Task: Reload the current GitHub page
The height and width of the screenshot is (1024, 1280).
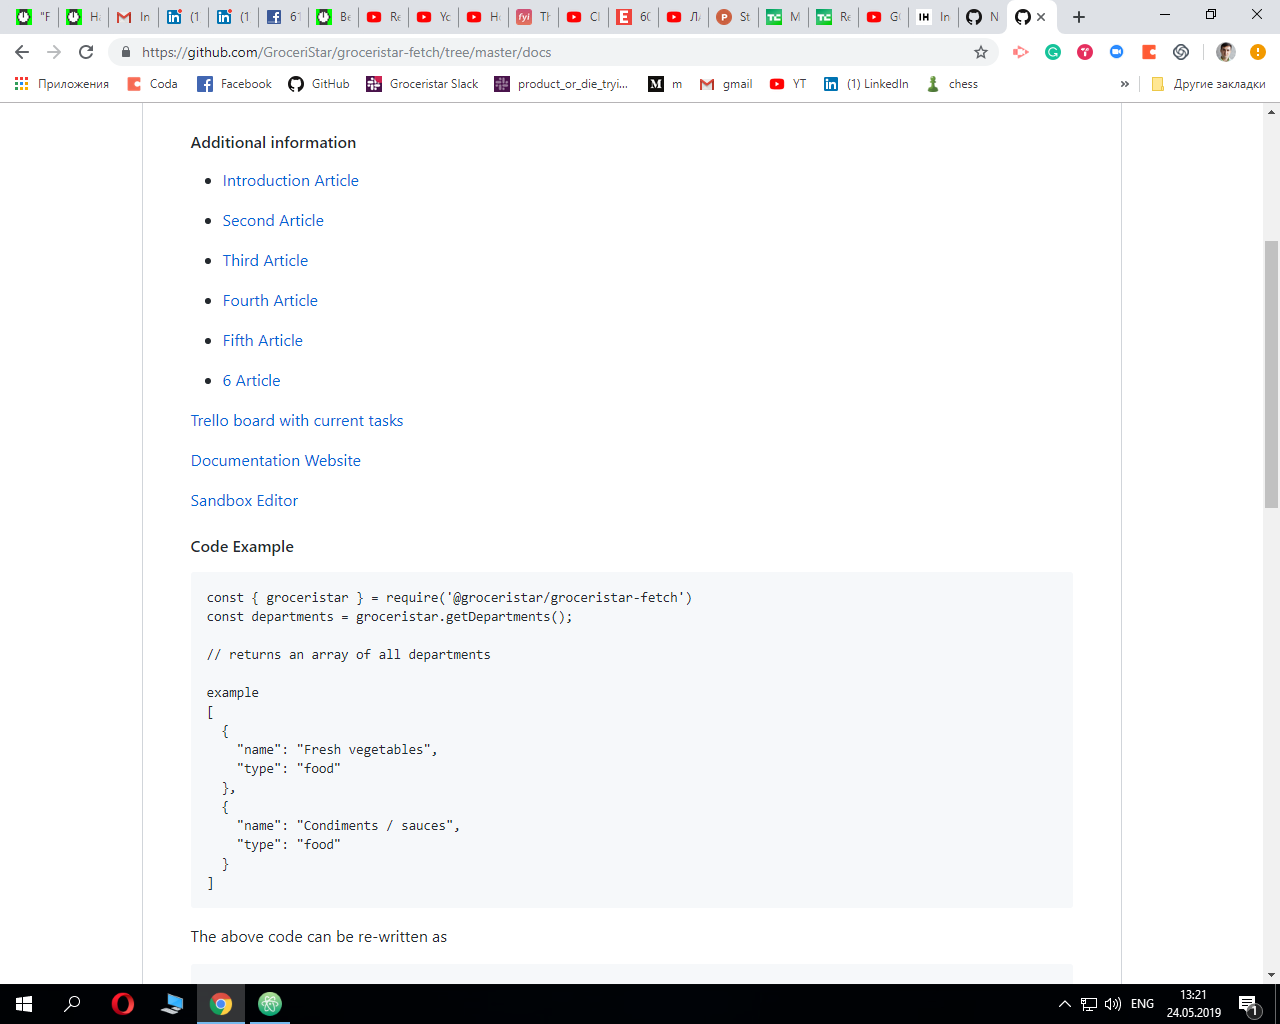Action: [x=86, y=52]
